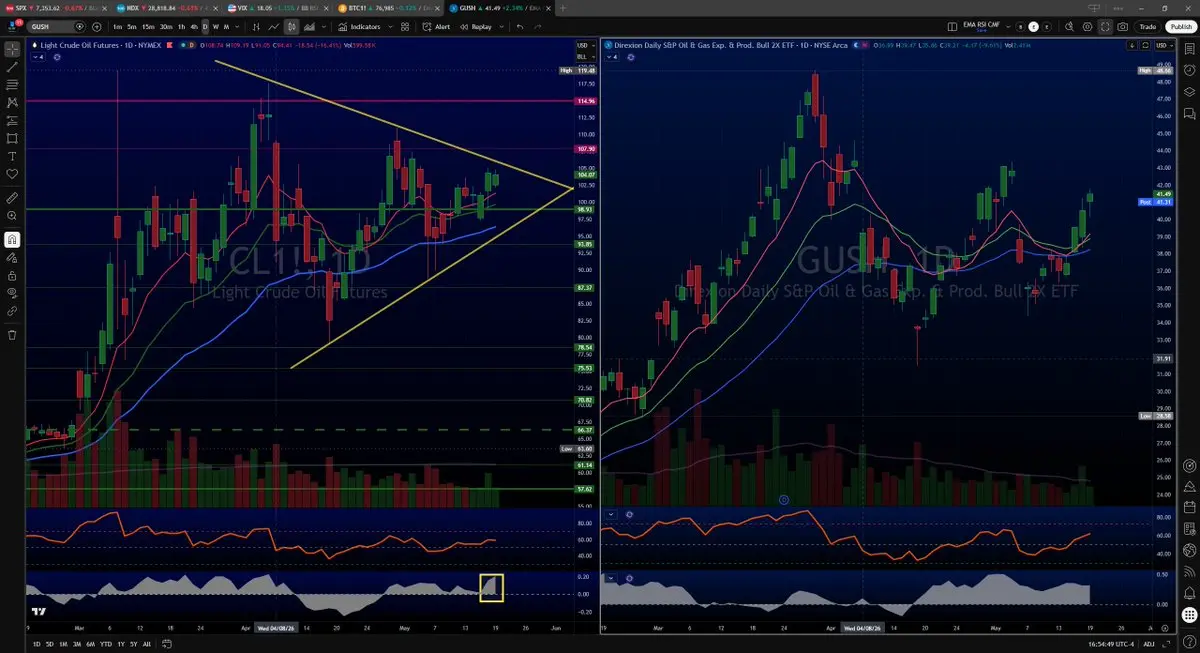Click the 114.96 magenta price level label
Screen dimensions: 1200x653
click(x=586, y=101)
